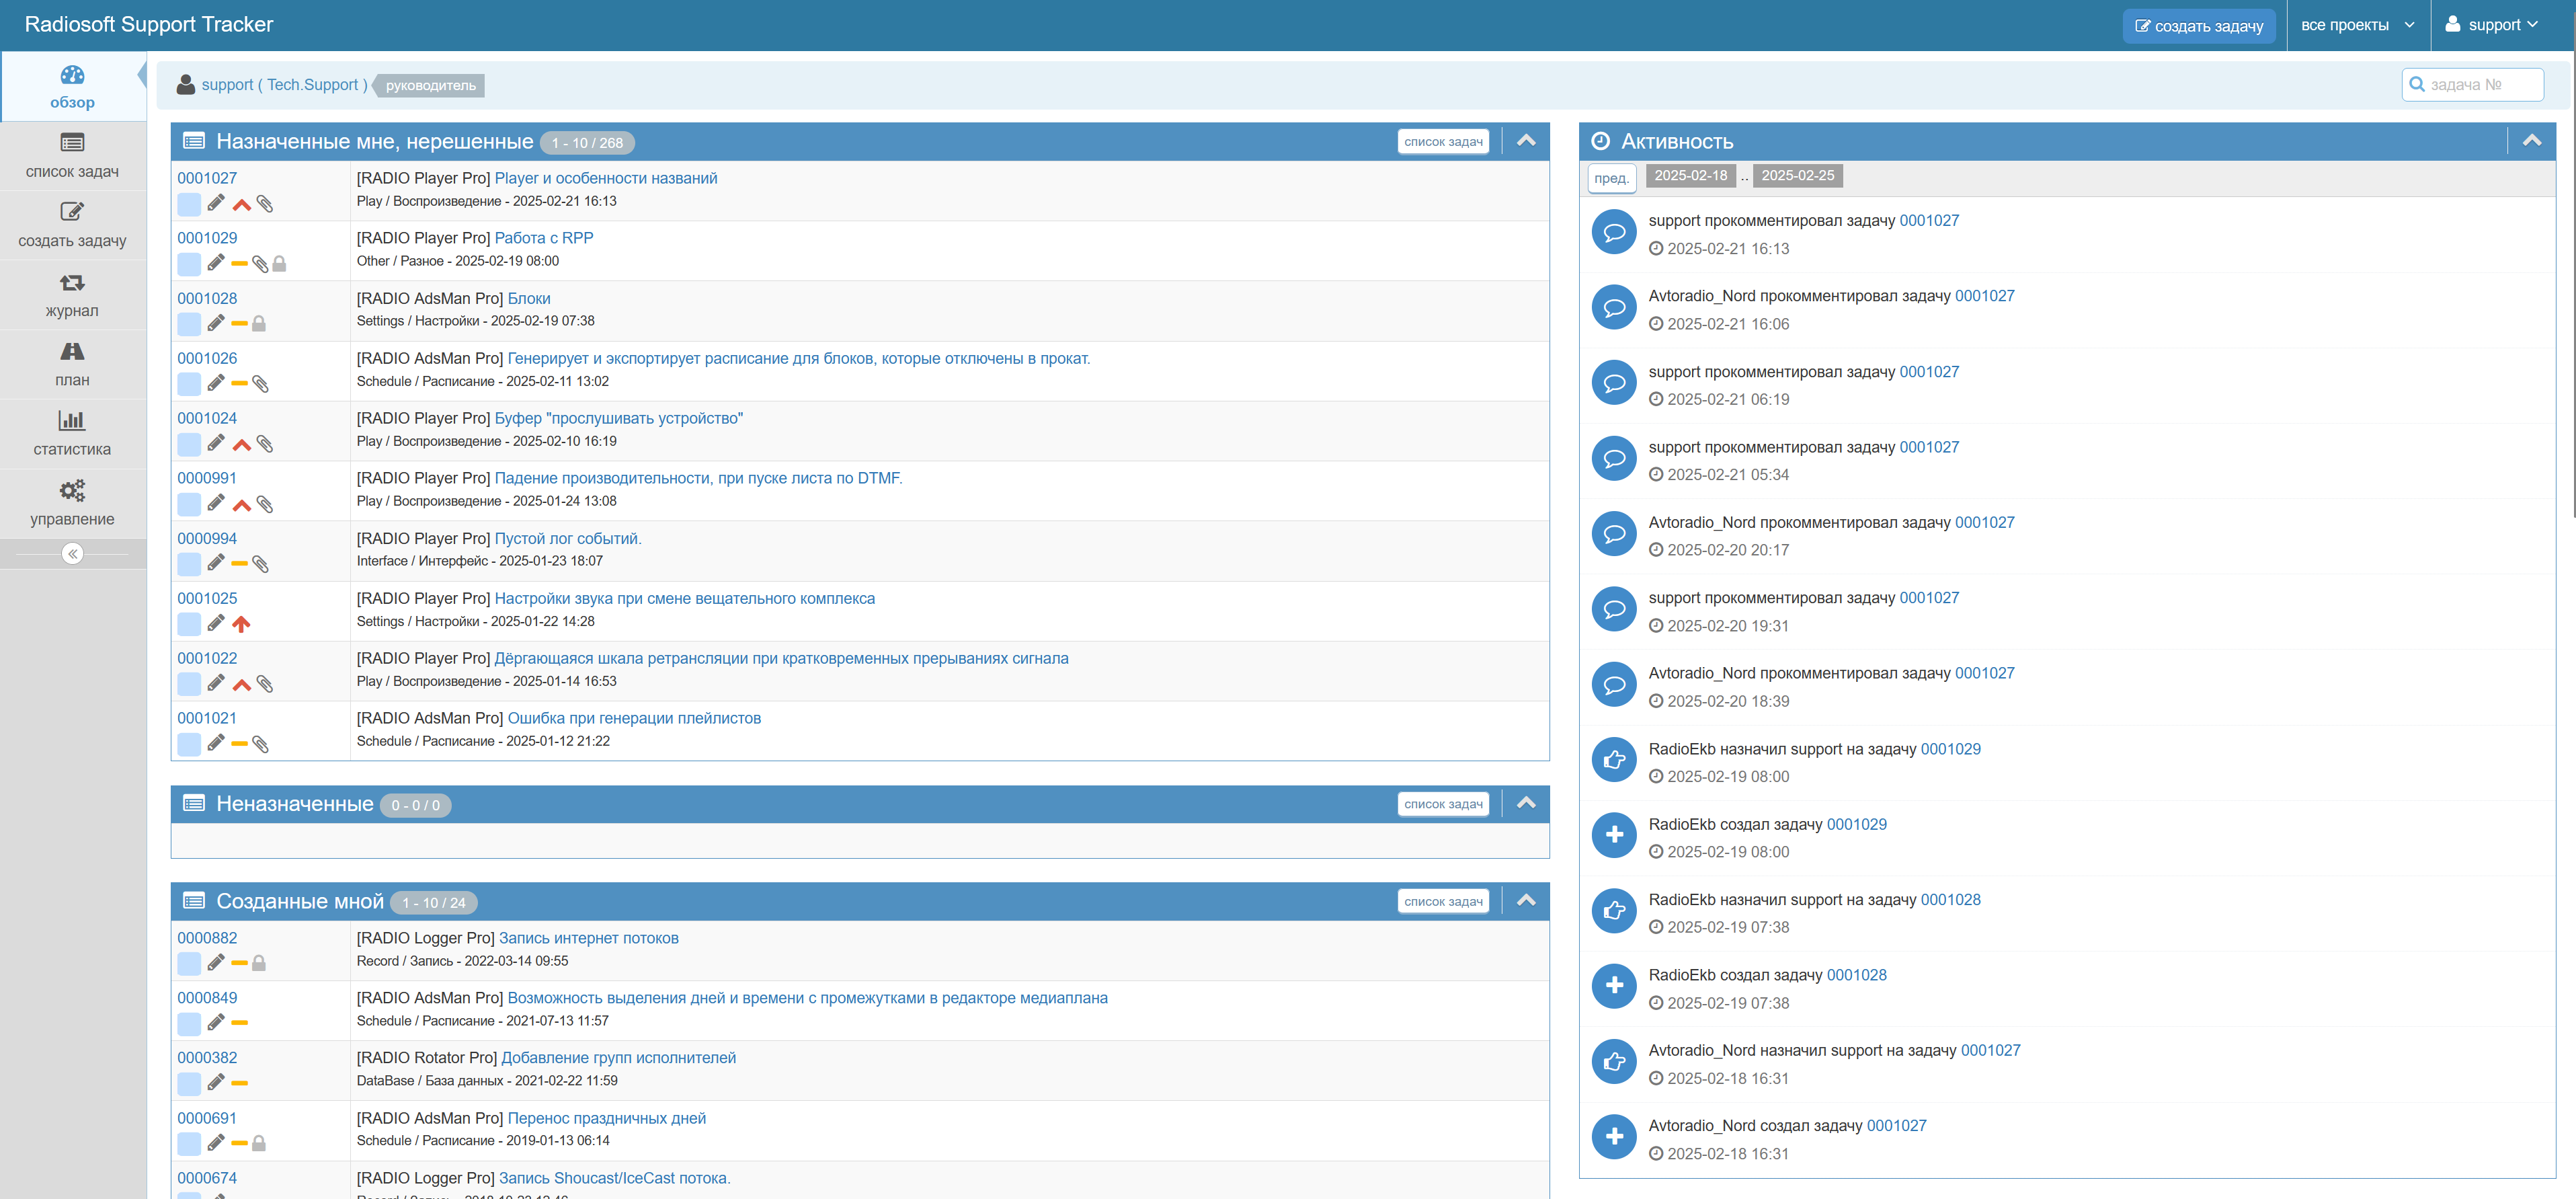Click список задач button in Созданные мной panel

[x=1443, y=902]
